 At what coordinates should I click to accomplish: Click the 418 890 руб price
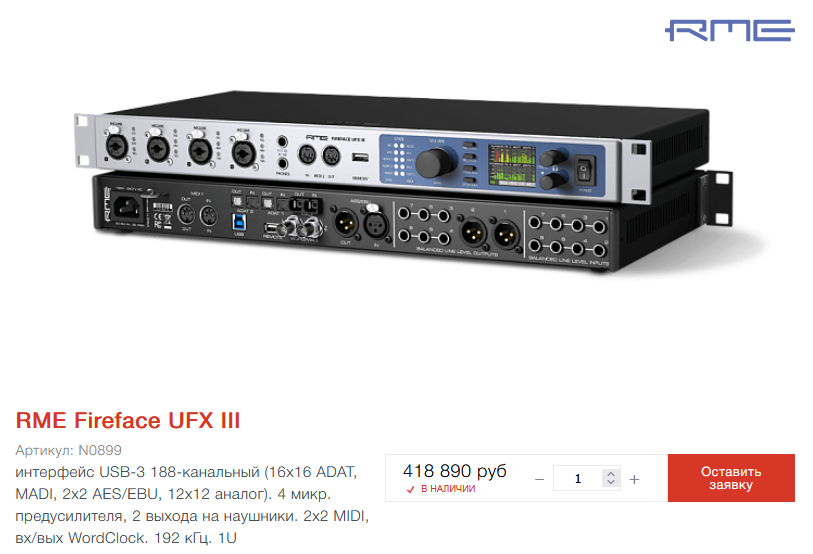pyautogui.click(x=455, y=471)
